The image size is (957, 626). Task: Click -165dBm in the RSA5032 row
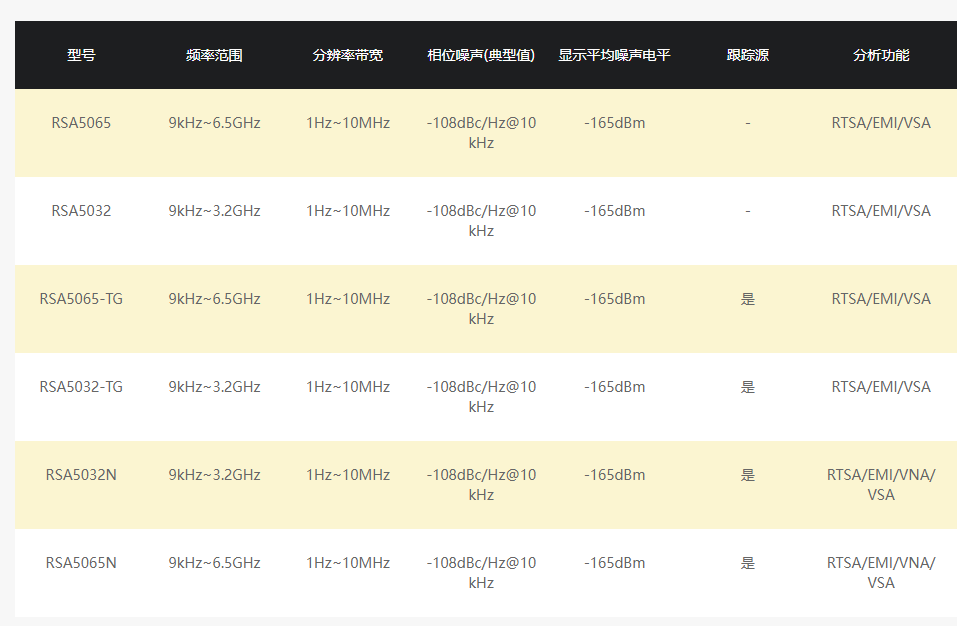pyautogui.click(x=615, y=210)
